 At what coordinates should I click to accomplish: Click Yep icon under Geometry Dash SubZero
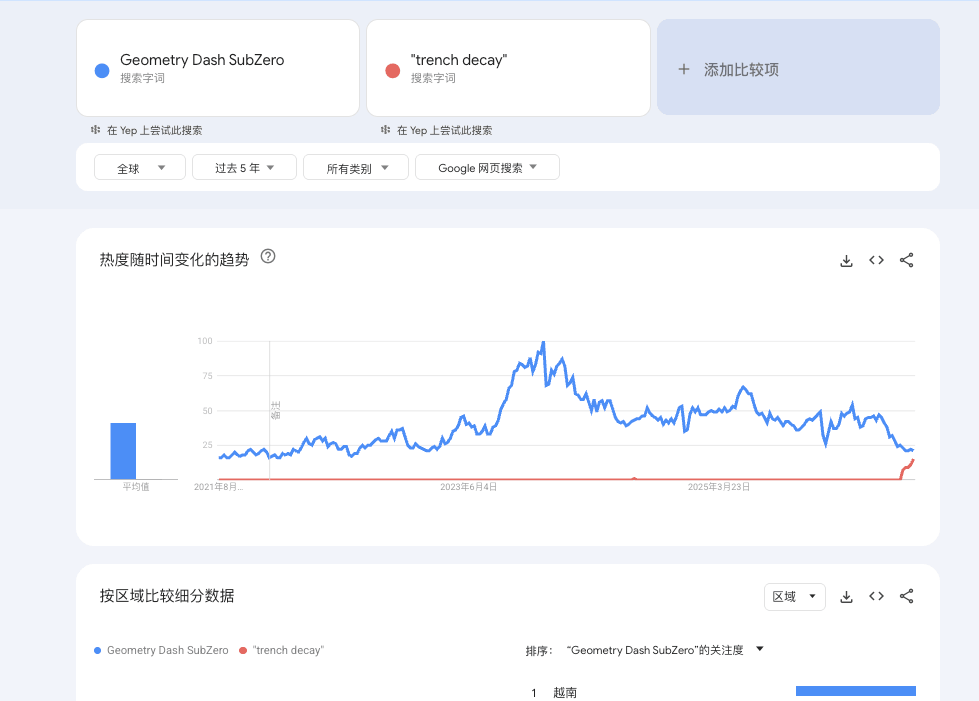pos(96,130)
